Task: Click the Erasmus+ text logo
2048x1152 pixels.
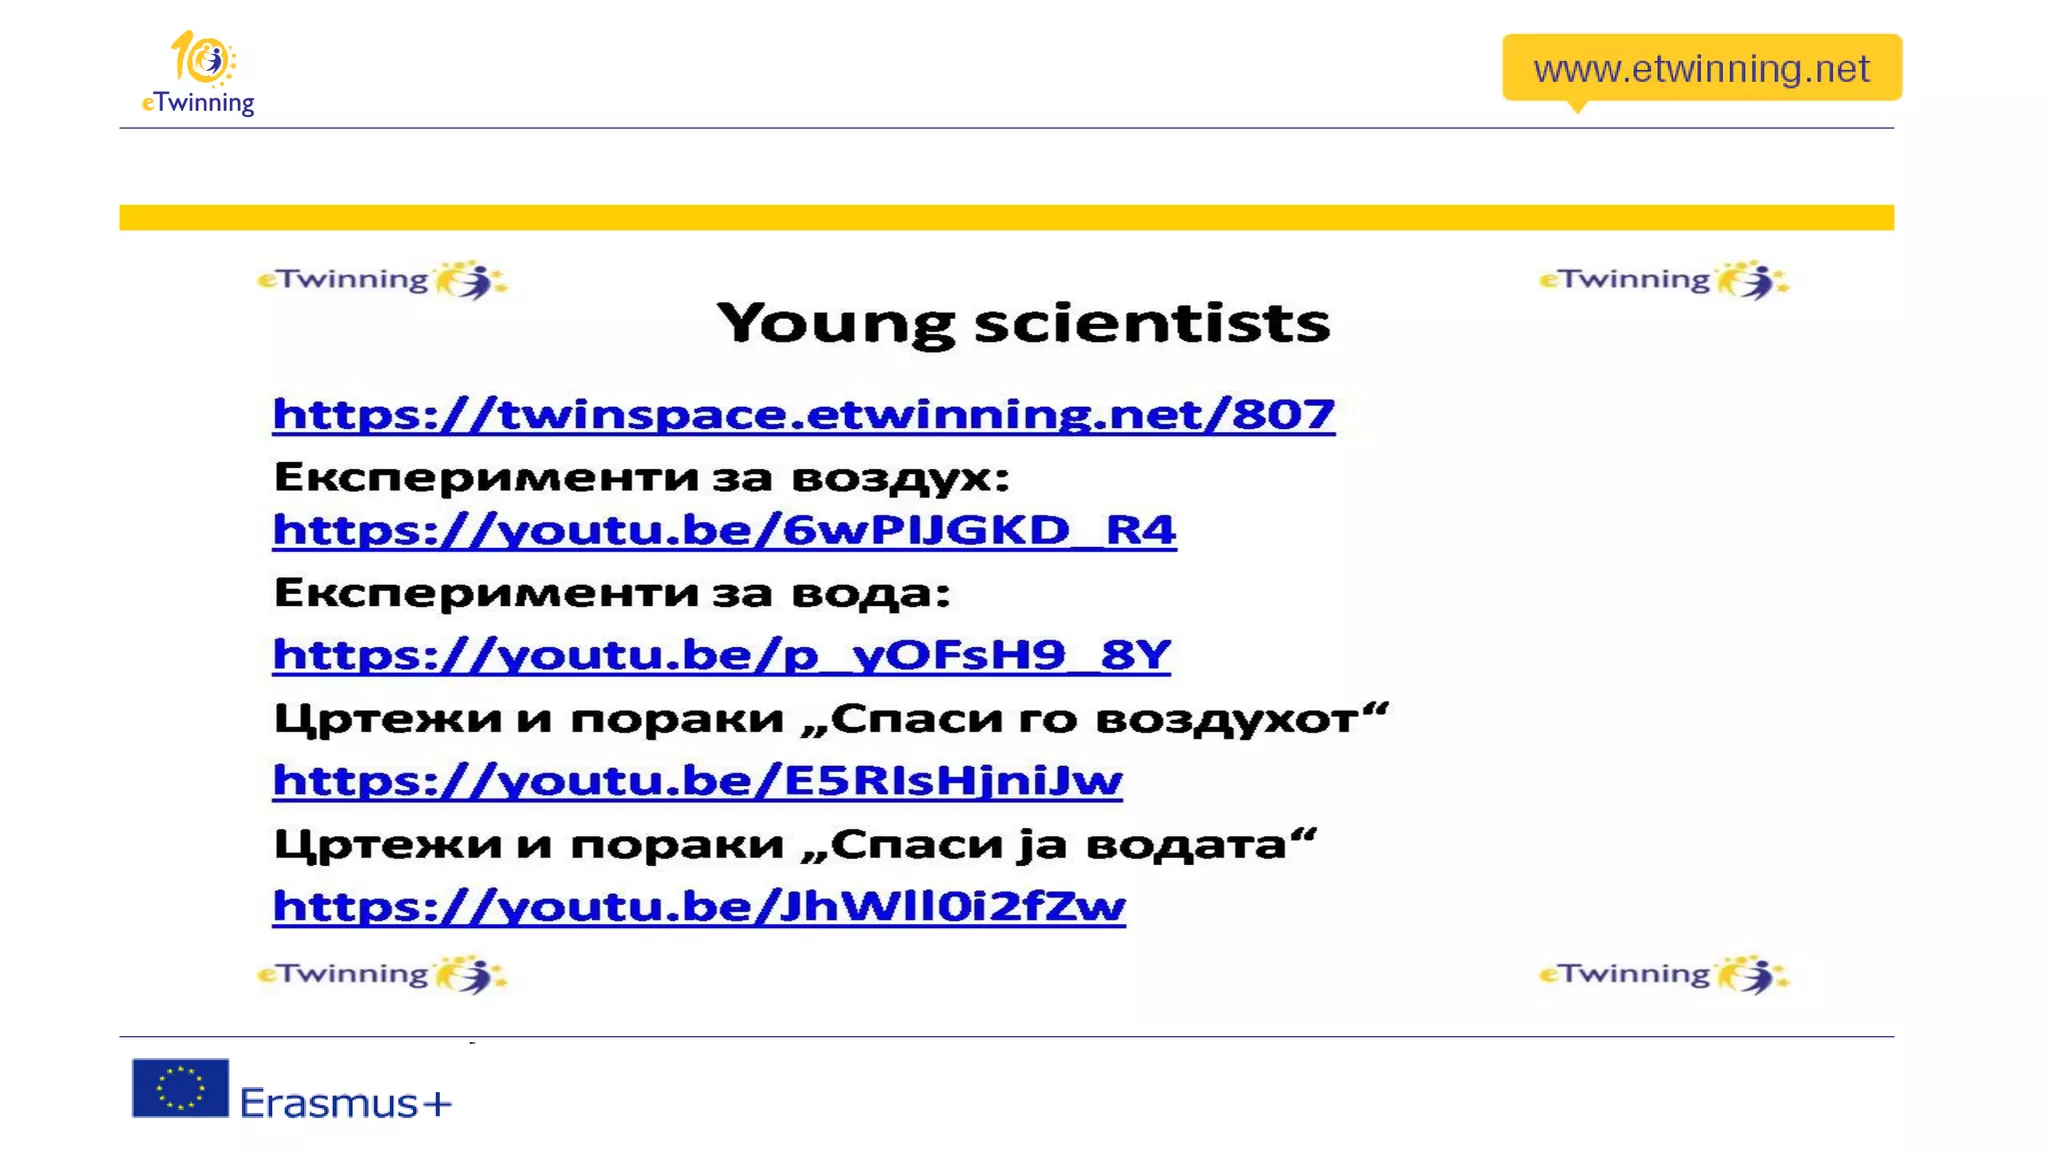Action: pos(345,1103)
